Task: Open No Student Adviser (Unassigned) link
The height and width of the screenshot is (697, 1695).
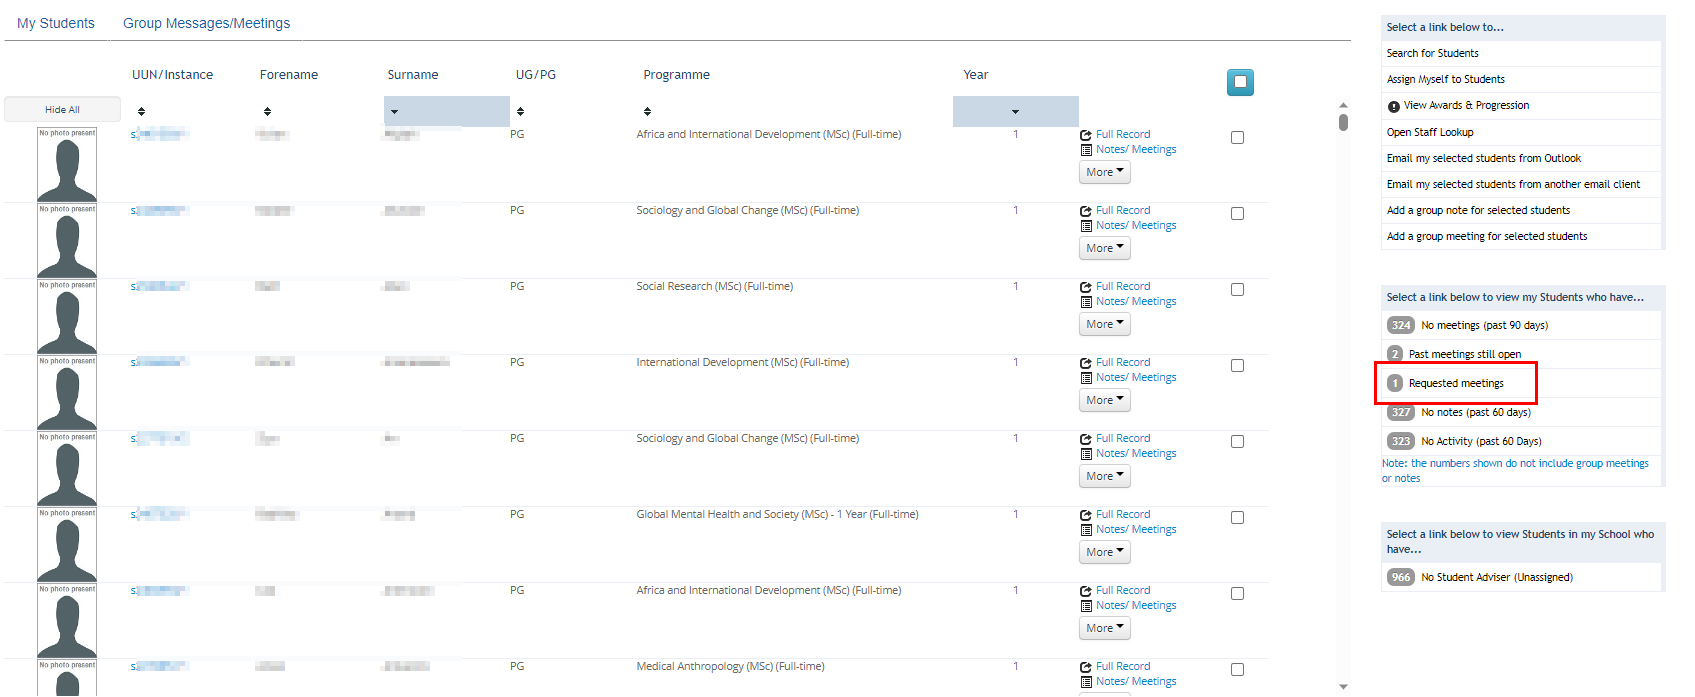Action: click(x=1496, y=577)
